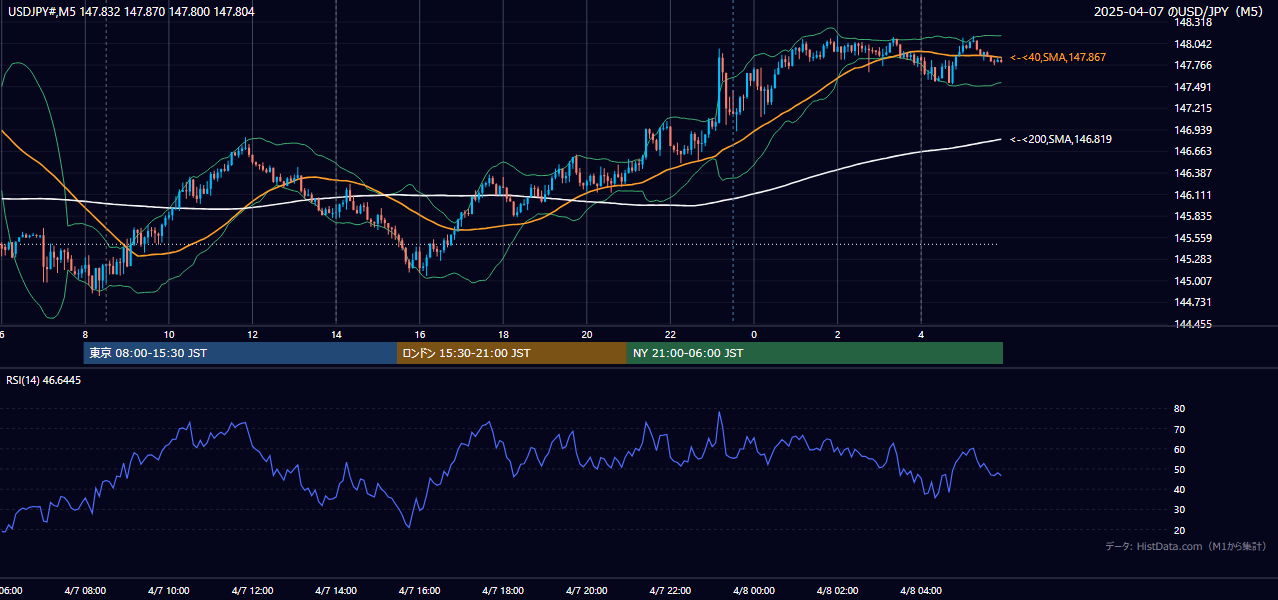
Task: Click the 4/8 02:00 date label
Action: tap(837, 591)
